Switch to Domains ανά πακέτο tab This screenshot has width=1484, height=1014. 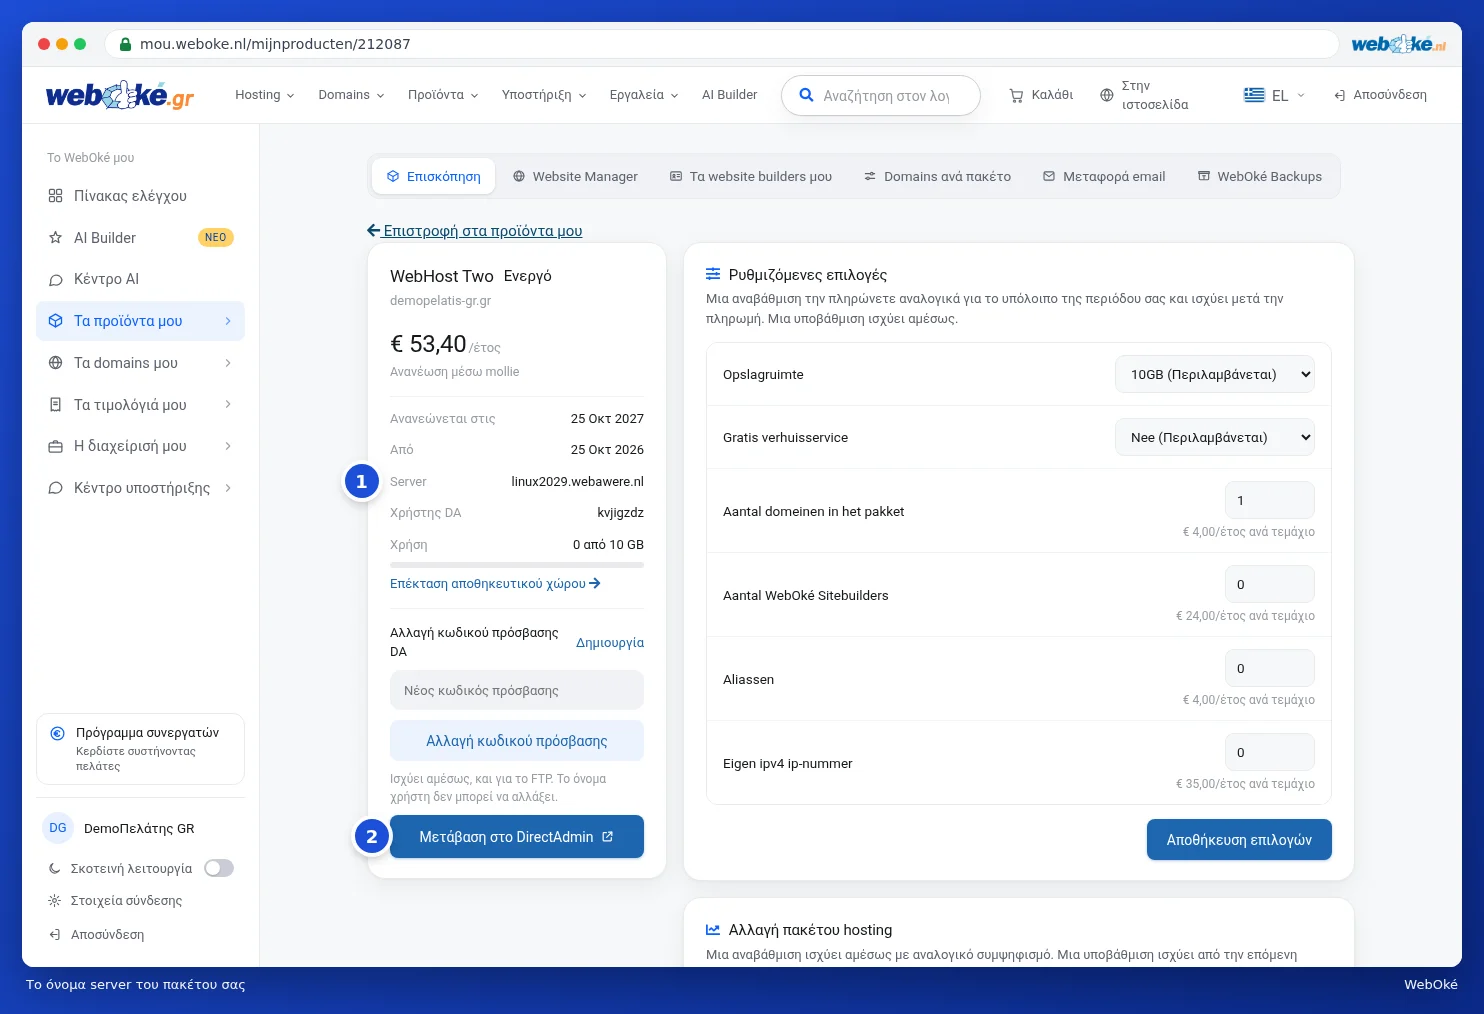938,177
